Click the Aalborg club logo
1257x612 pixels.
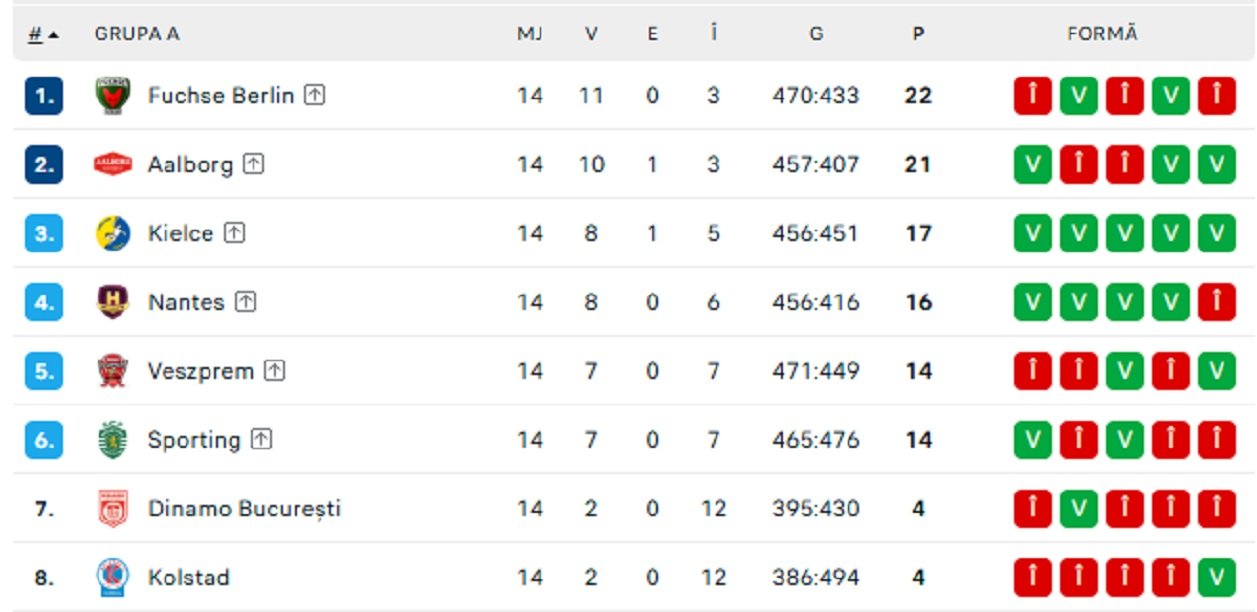(112, 164)
